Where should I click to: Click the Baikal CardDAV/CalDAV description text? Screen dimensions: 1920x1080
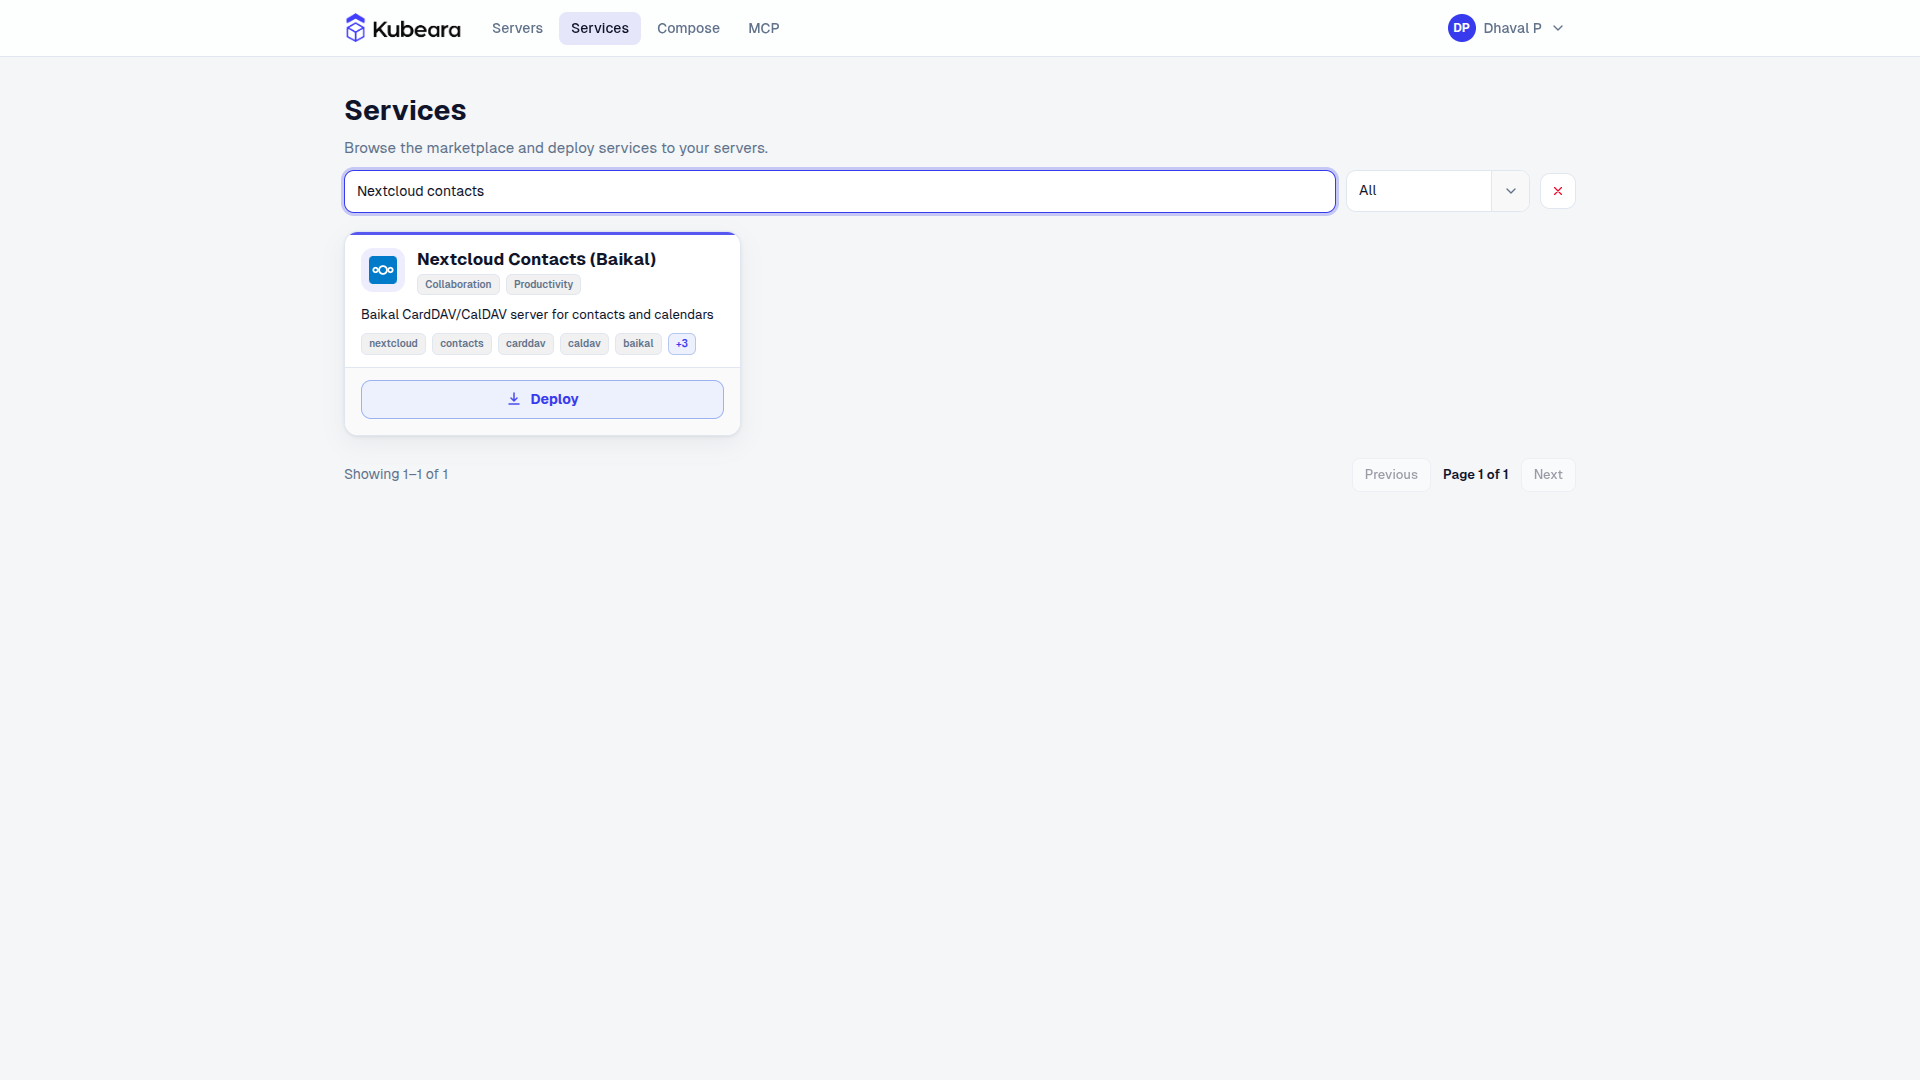tap(537, 315)
